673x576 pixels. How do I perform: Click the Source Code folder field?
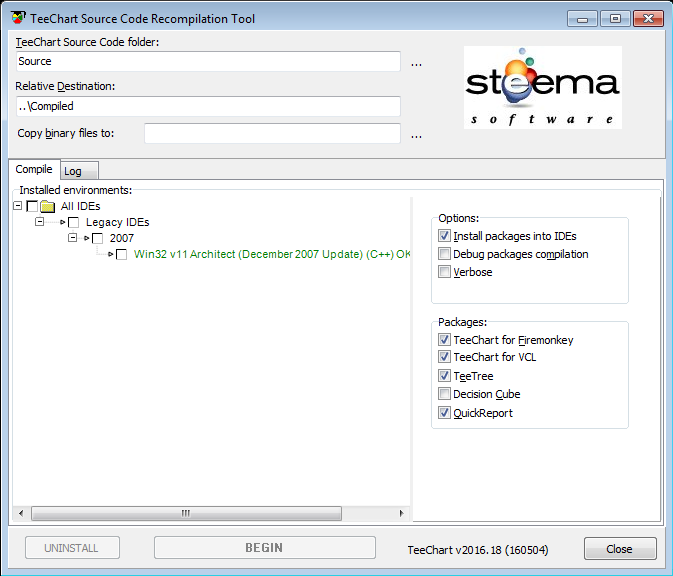[208, 61]
